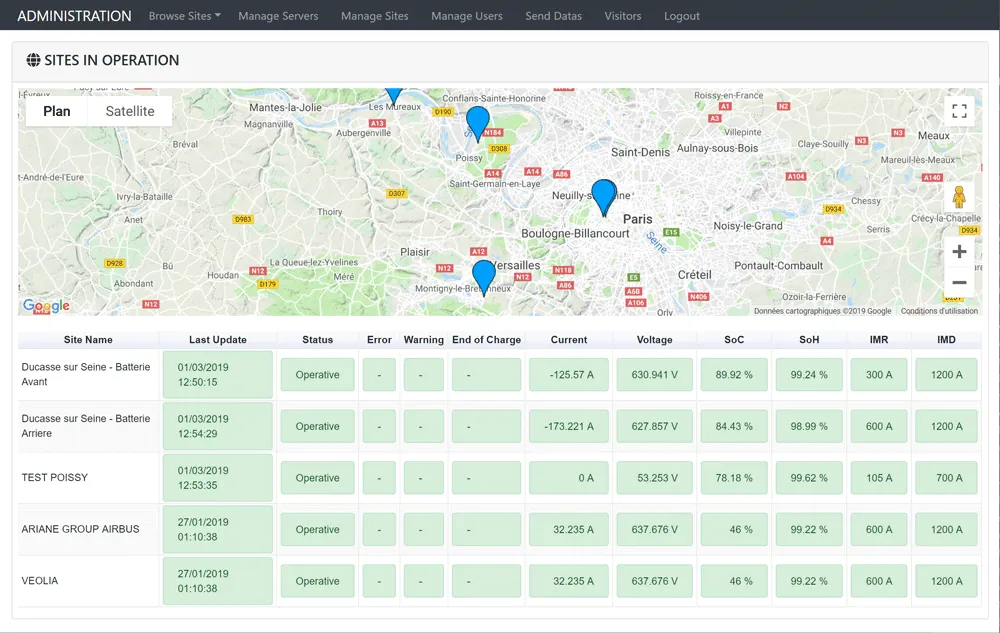Click the ADMINISTRATION brand link

click(x=74, y=16)
